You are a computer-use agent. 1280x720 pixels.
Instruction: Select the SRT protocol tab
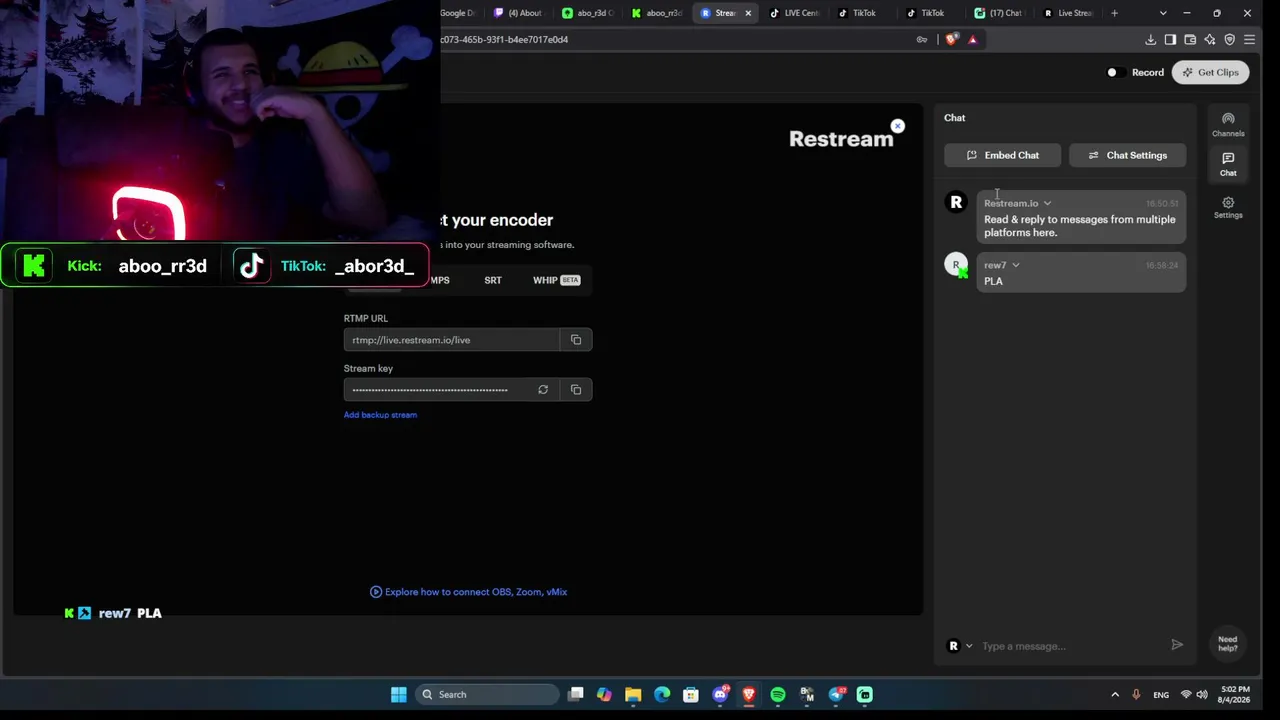(x=493, y=280)
